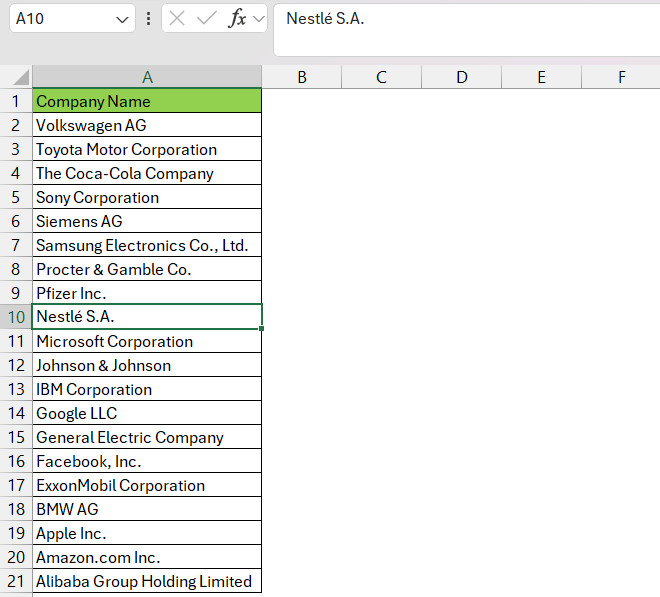
Task: Select column C header
Action: (381, 77)
